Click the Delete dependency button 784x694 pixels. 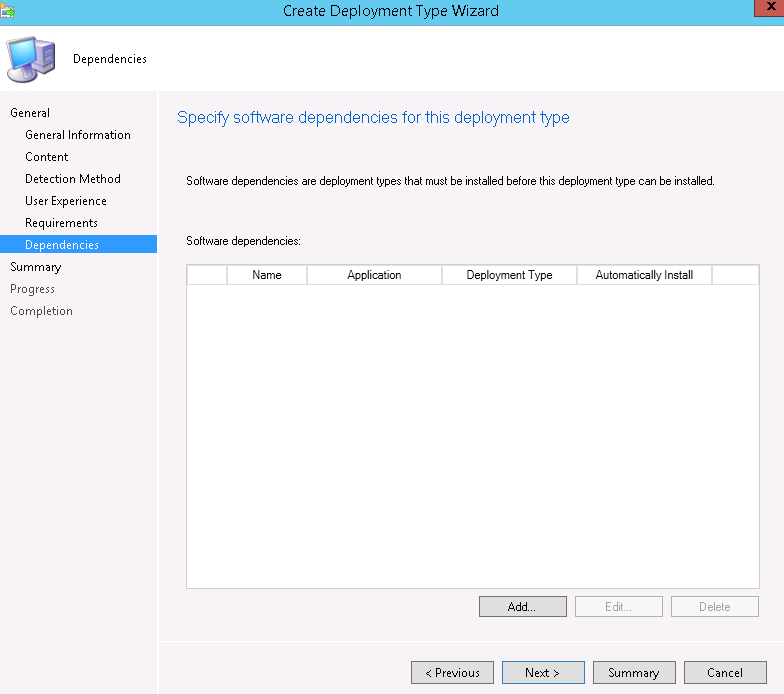point(715,606)
